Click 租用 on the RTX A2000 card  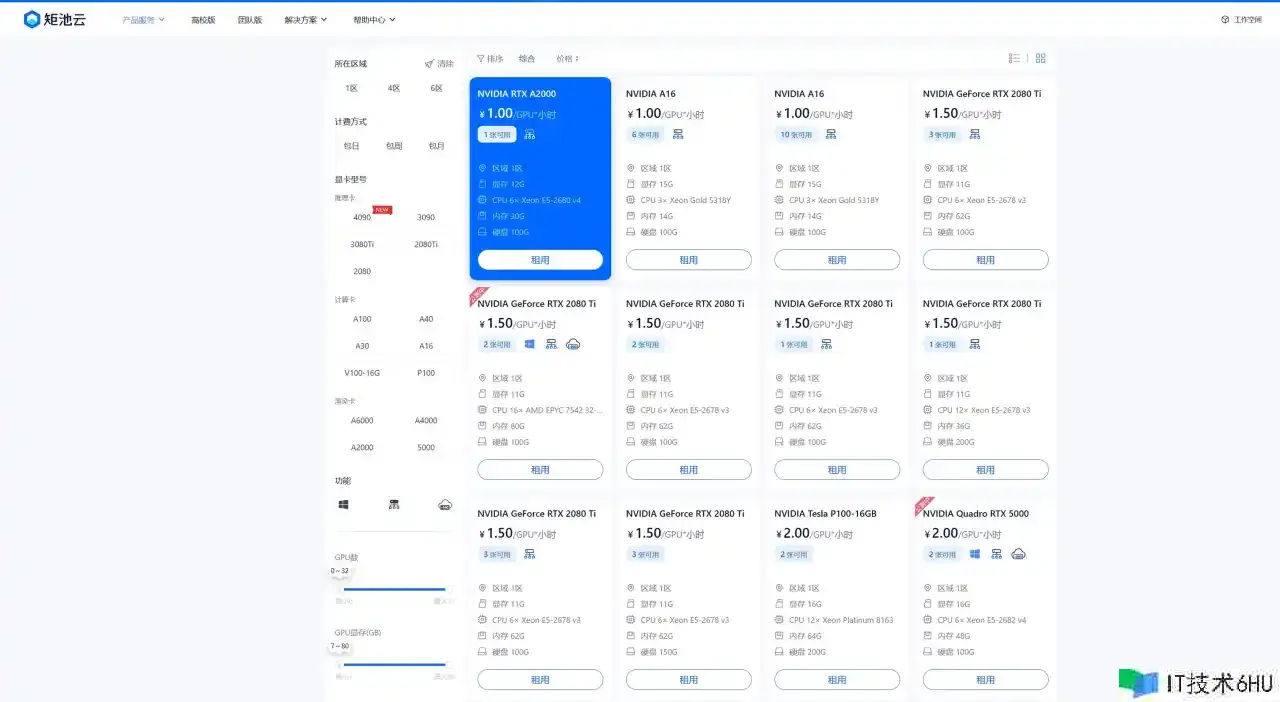540,260
